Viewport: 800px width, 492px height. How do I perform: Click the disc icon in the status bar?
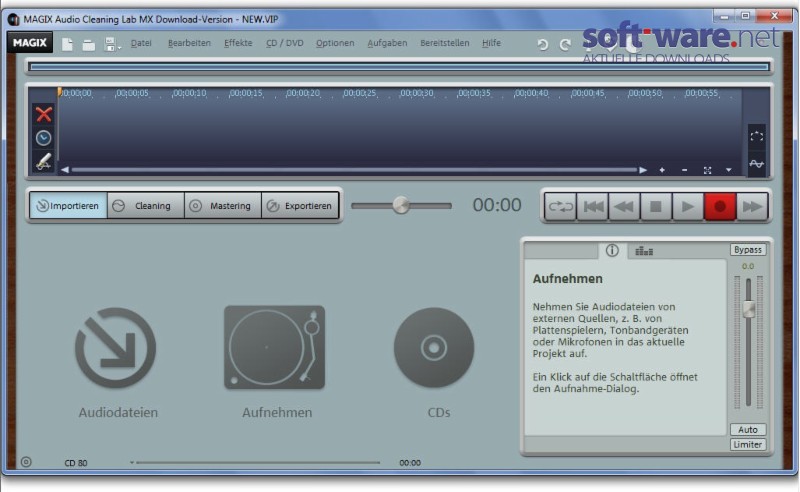click(x=26, y=462)
